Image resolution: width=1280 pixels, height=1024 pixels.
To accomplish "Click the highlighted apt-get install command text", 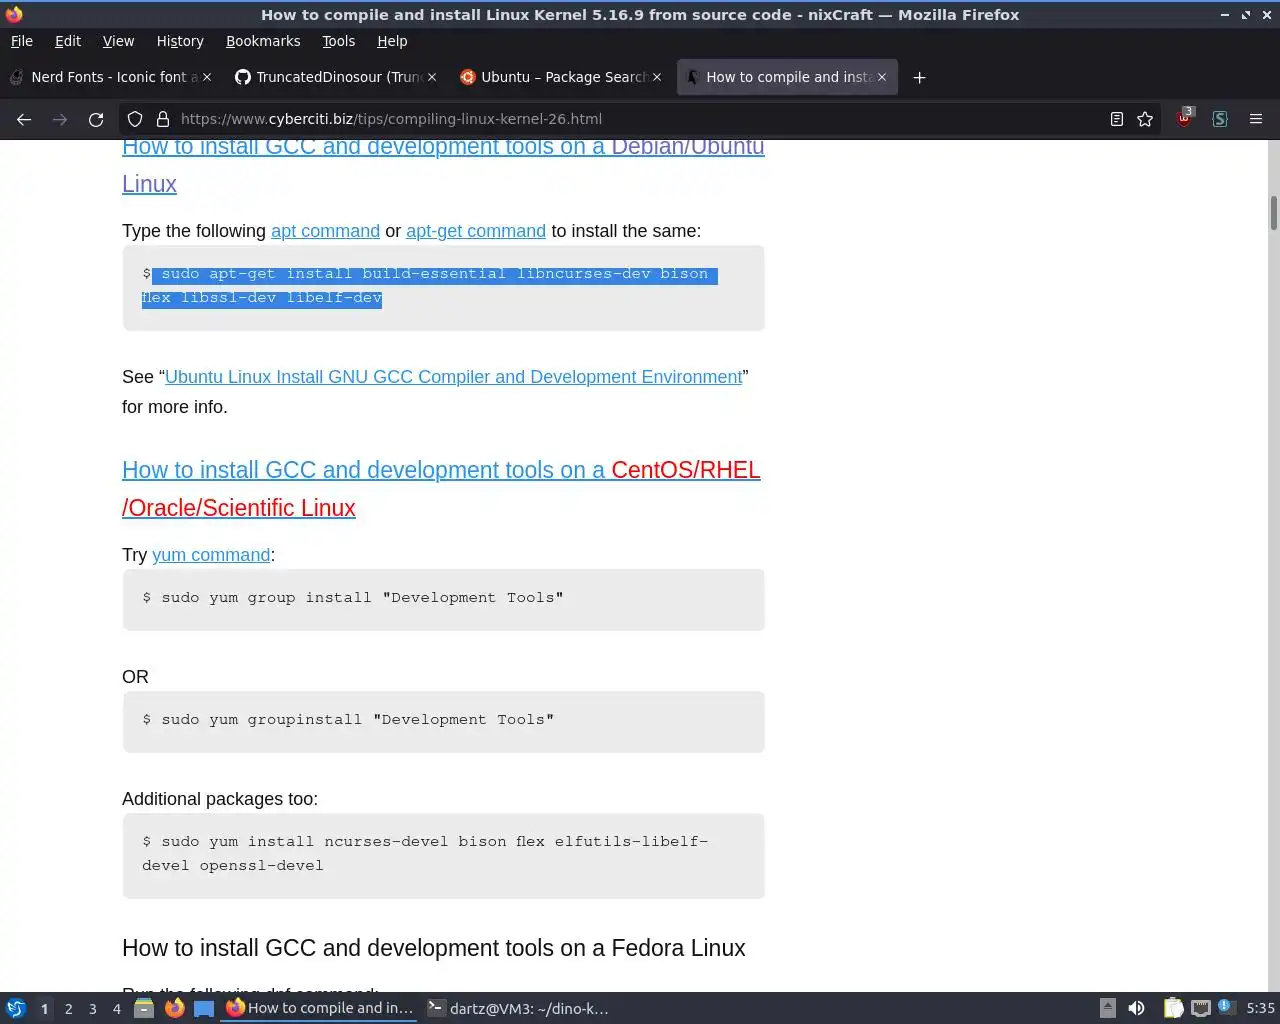I will (430, 286).
